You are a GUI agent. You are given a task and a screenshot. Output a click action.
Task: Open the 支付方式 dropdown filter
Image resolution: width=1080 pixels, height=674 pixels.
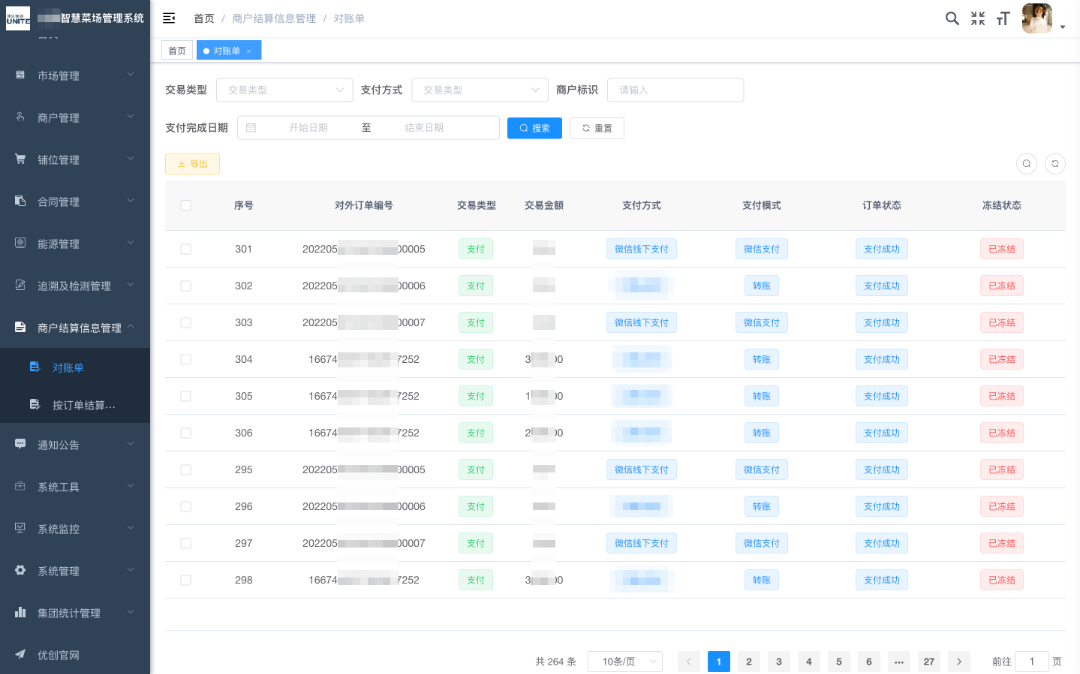(x=480, y=90)
